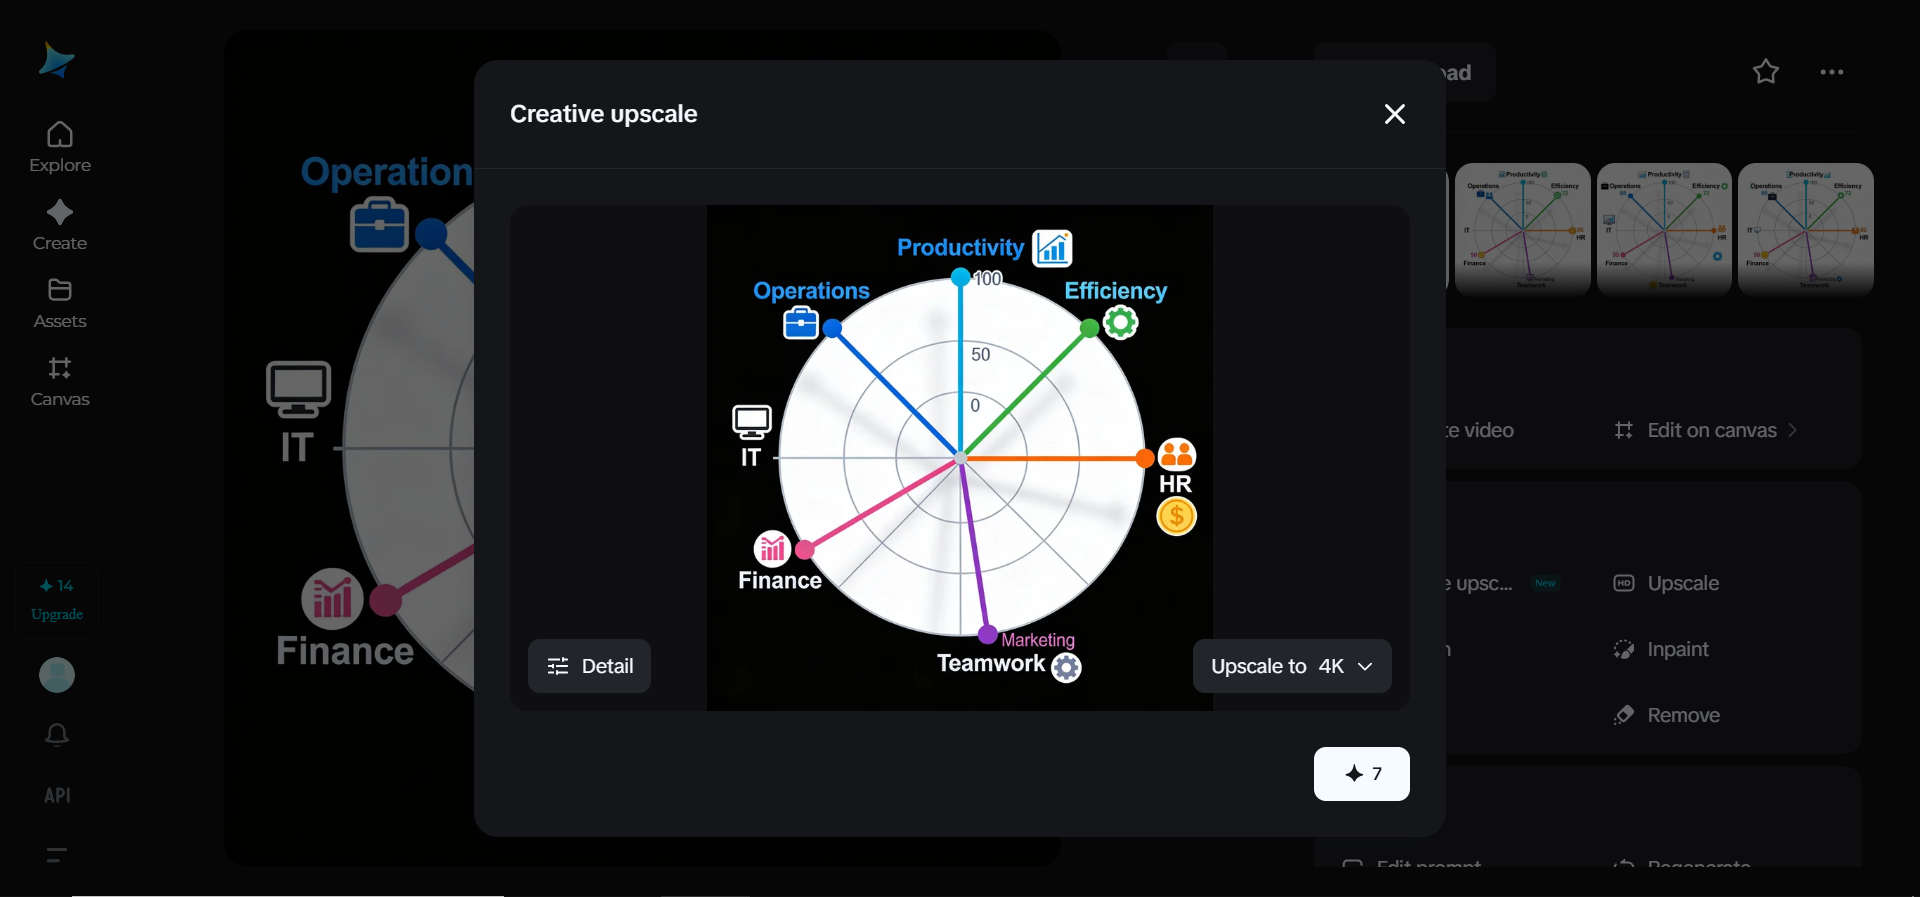Click the Upgrade credits button
Viewport: 1920px width, 897px height.
click(x=57, y=600)
